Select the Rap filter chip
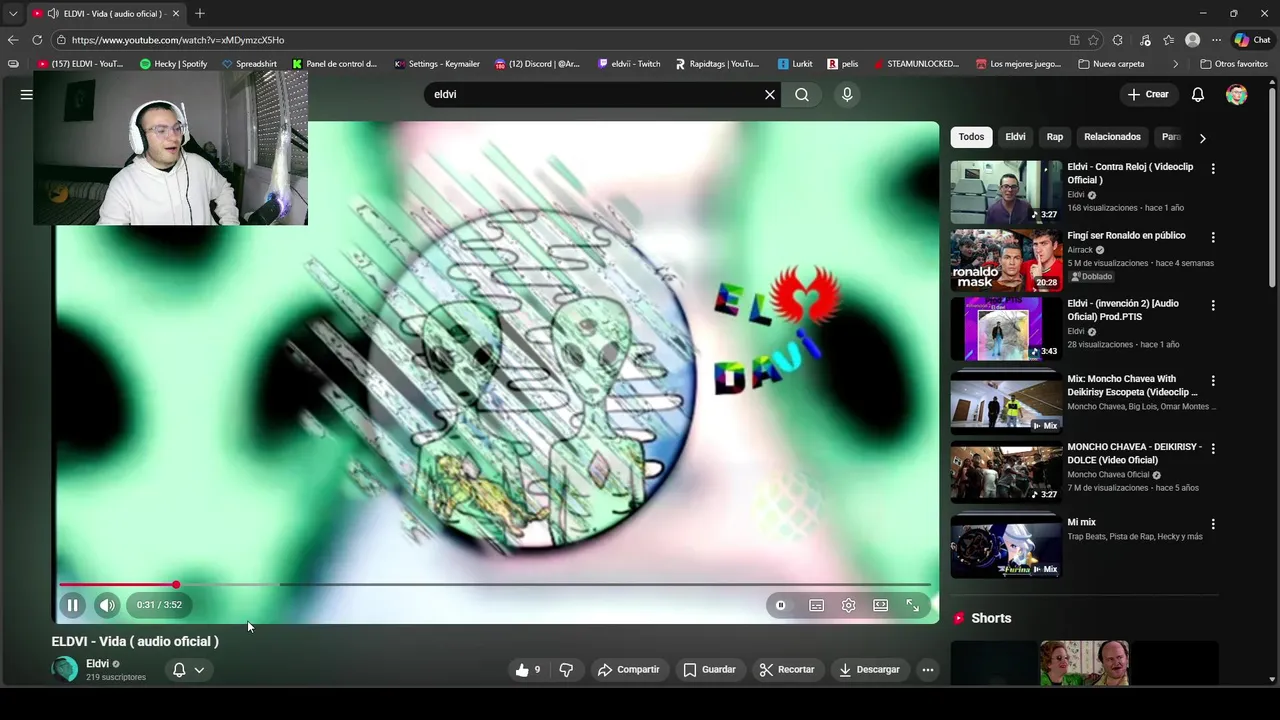Viewport: 1280px width, 720px height. pyautogui.click(x=1055, y=137)
